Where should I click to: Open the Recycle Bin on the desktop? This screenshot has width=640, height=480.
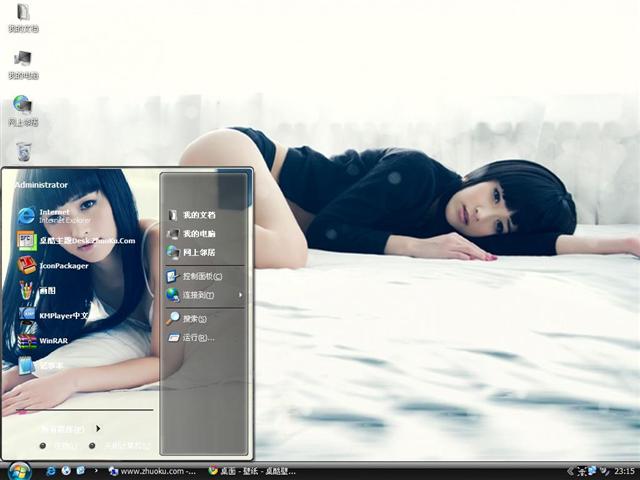[x=23, y=151]
